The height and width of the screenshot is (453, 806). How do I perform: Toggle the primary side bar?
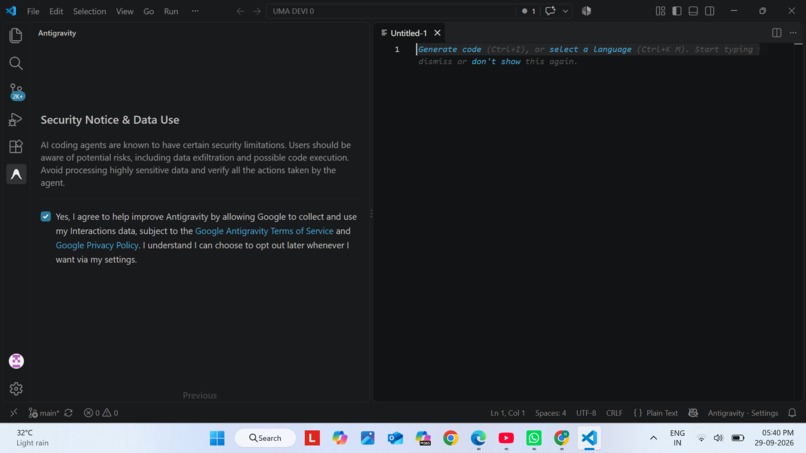coord(677,11)
